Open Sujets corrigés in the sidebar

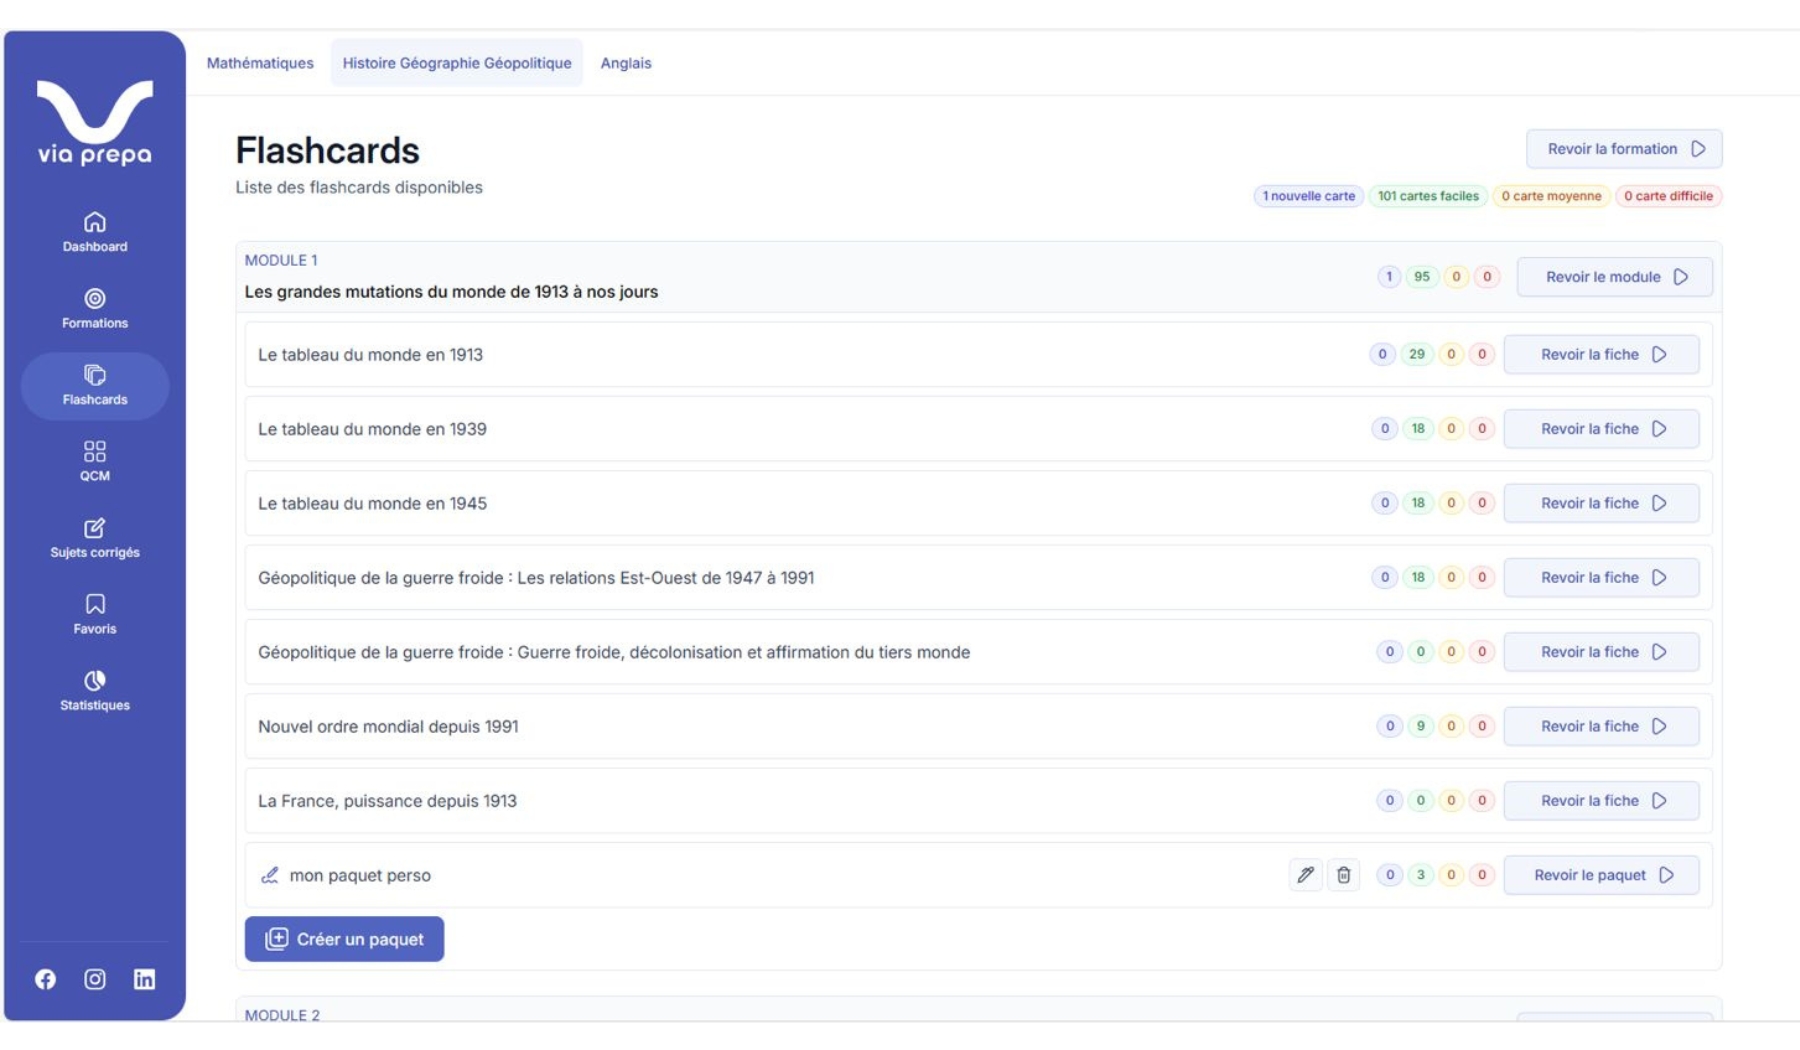click(x=94, y=538)
